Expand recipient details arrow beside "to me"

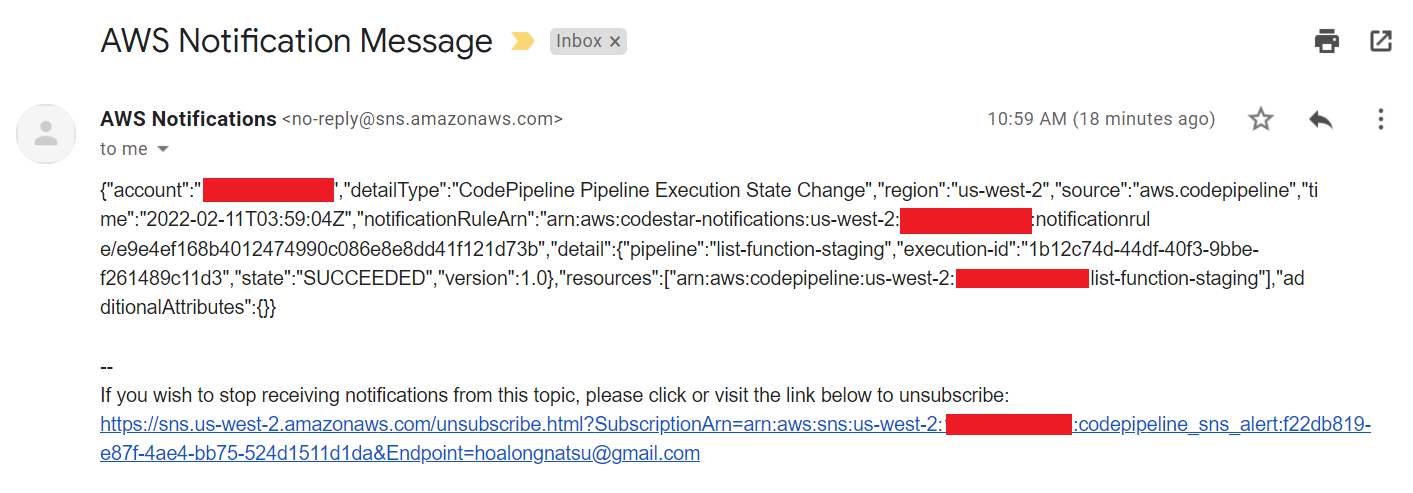pos(163,150)
